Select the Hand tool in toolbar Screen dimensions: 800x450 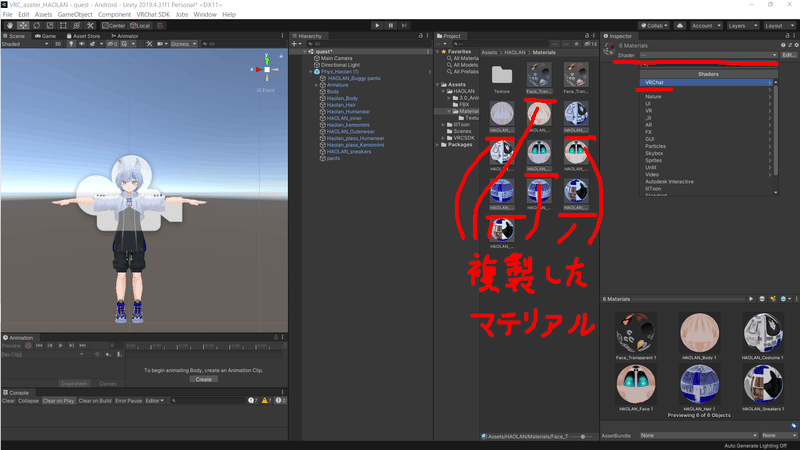point(10,26)
